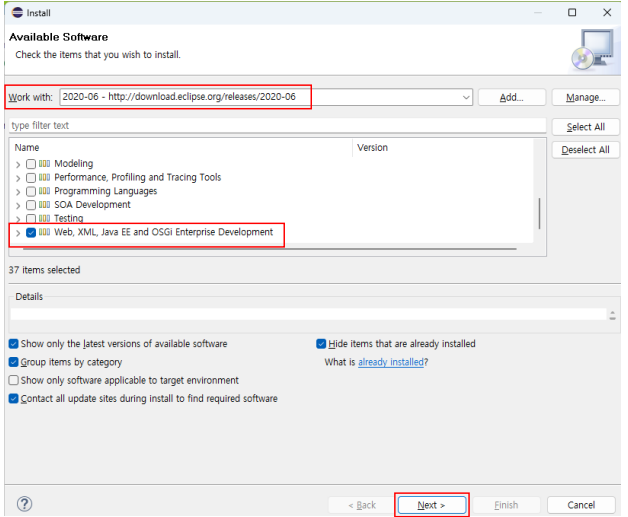Check the Modeling checkbox
Screen dimensions: 628x517
pyautogui.click(x=31, y=164)
